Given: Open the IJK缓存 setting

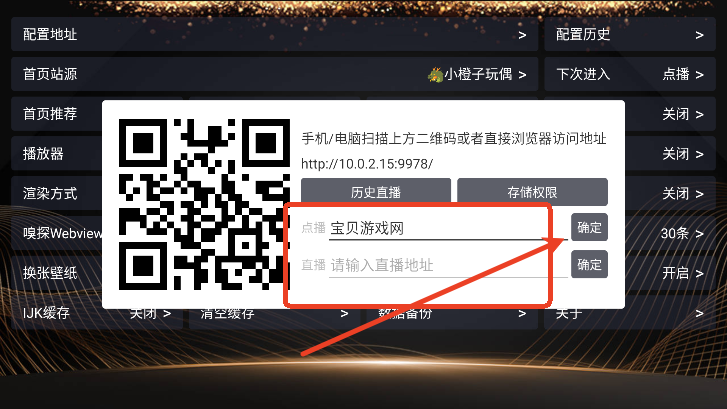Looking at the screenshot, I should 97,313.
